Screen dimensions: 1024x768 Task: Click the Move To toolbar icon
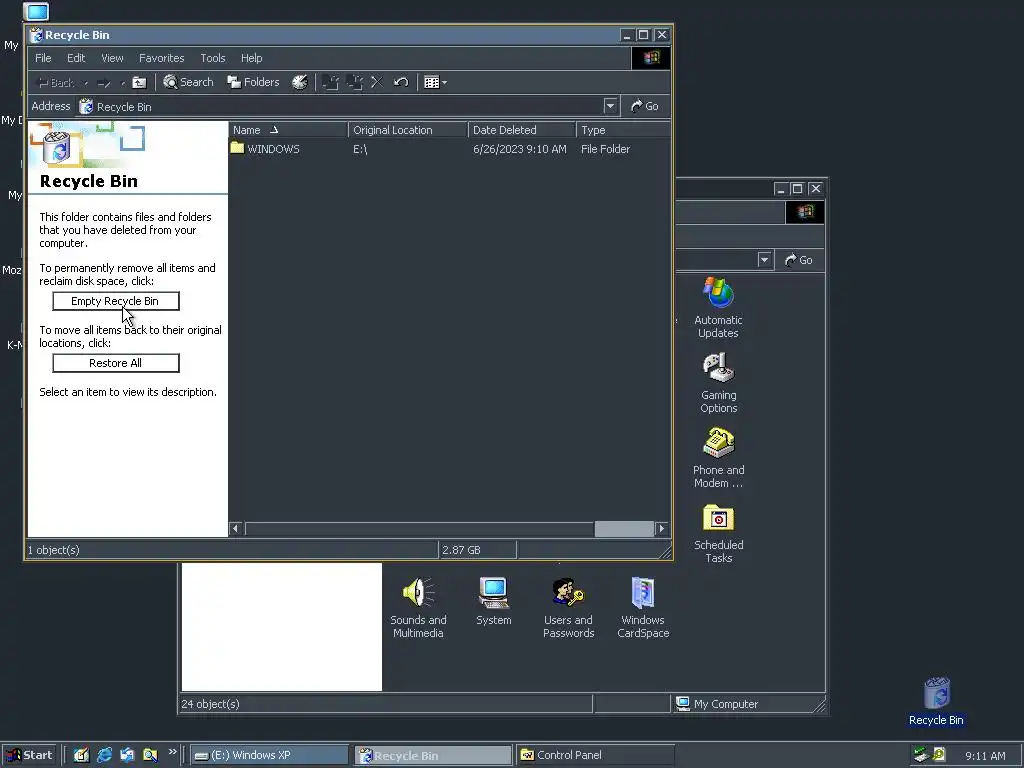[x=330, y=82]
